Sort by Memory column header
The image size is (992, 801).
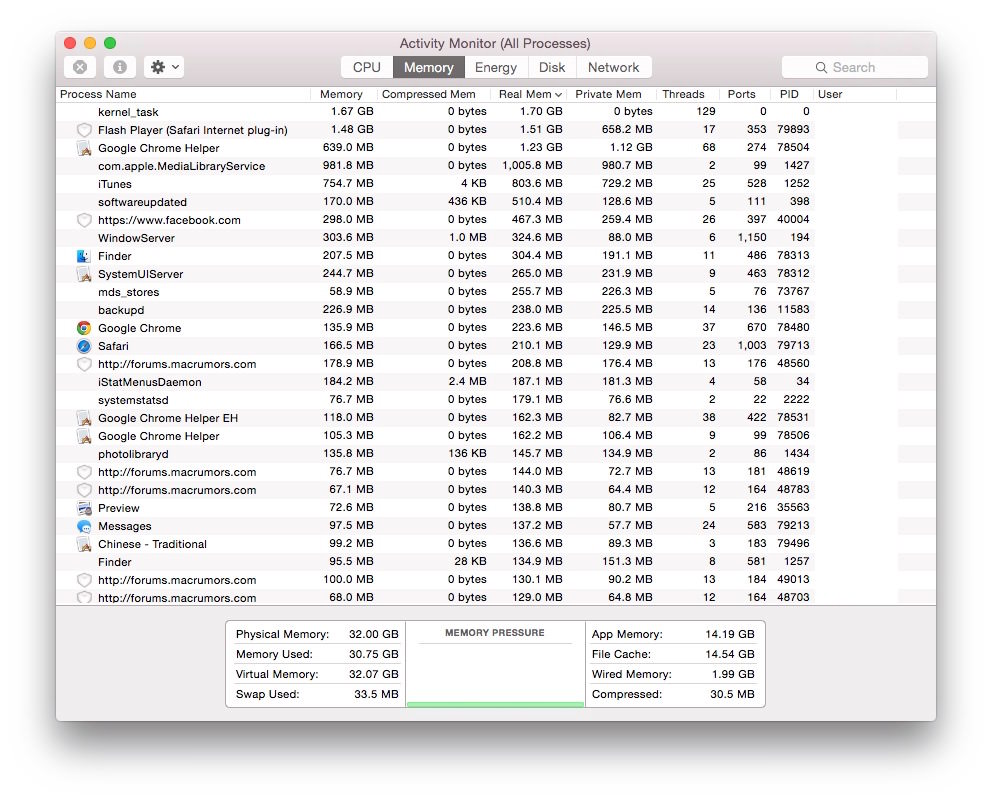click(x=342, y=94)
